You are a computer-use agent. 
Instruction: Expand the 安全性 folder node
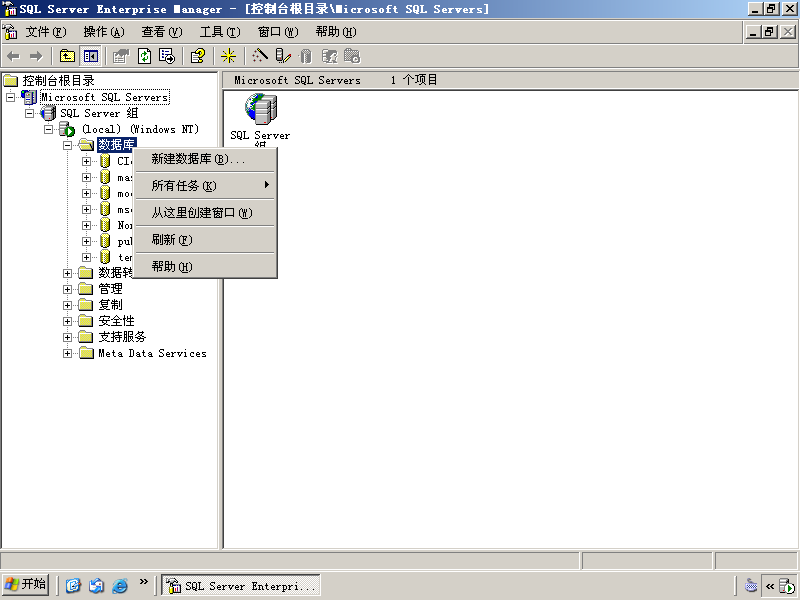pos(67,321)
